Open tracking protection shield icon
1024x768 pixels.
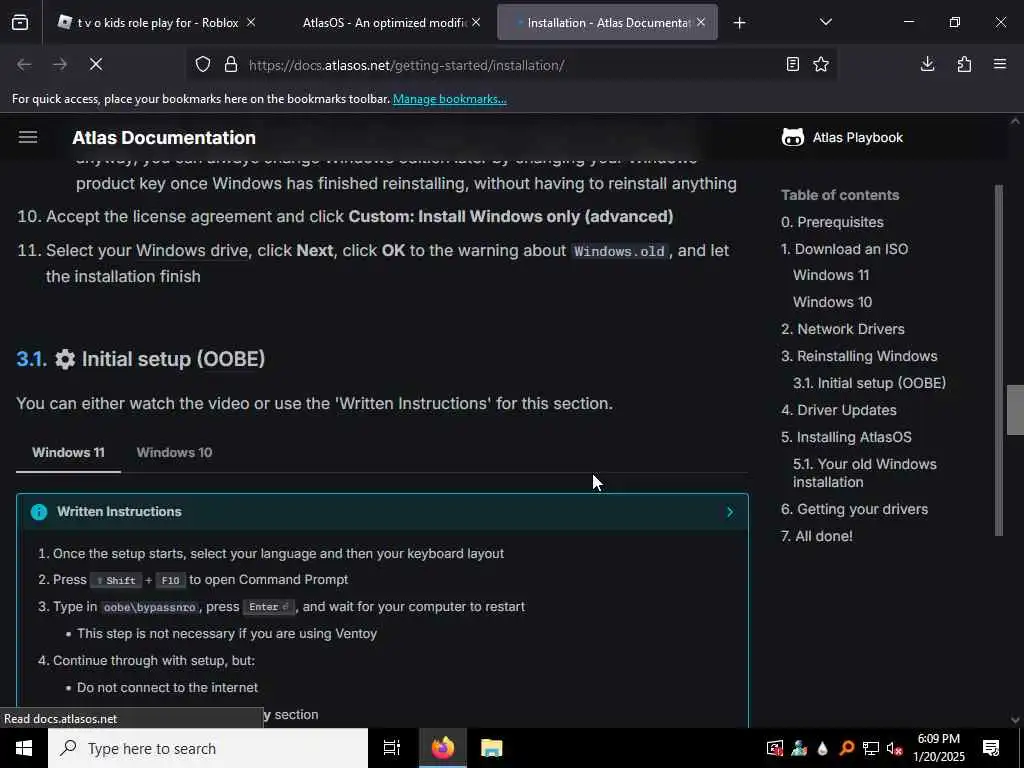click(203, 65)
